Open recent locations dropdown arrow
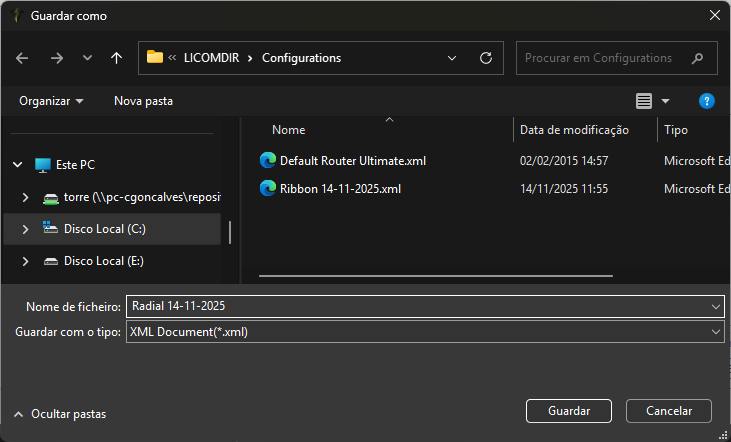Viewport: 731px width, 442px height. point(87,58)
